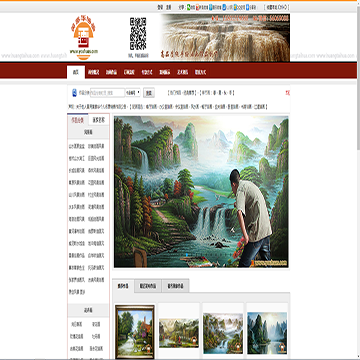Select the white active home tab
Viewport: 360px width, 360px height.
click(76, 72)
